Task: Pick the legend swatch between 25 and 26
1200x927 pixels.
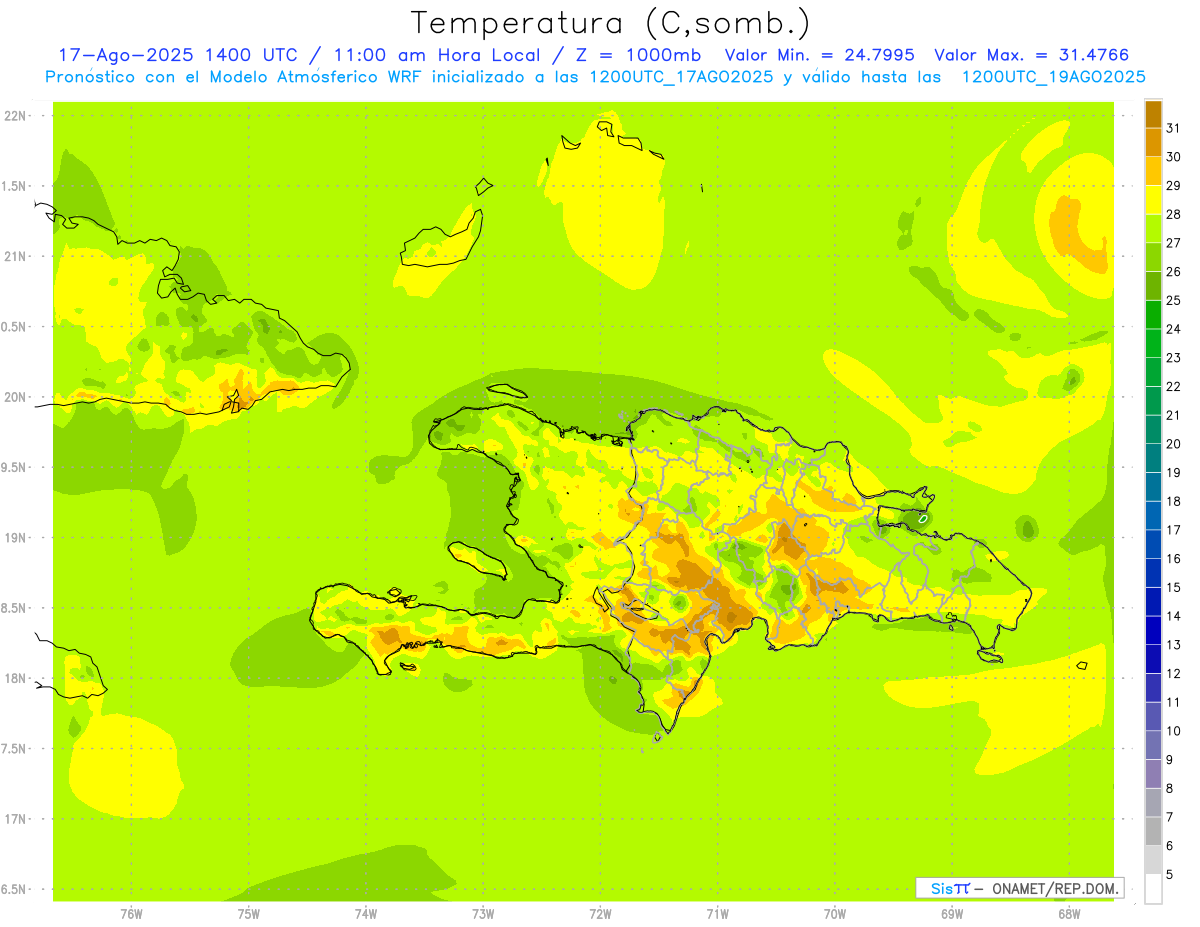Action: pos(1153,286)
